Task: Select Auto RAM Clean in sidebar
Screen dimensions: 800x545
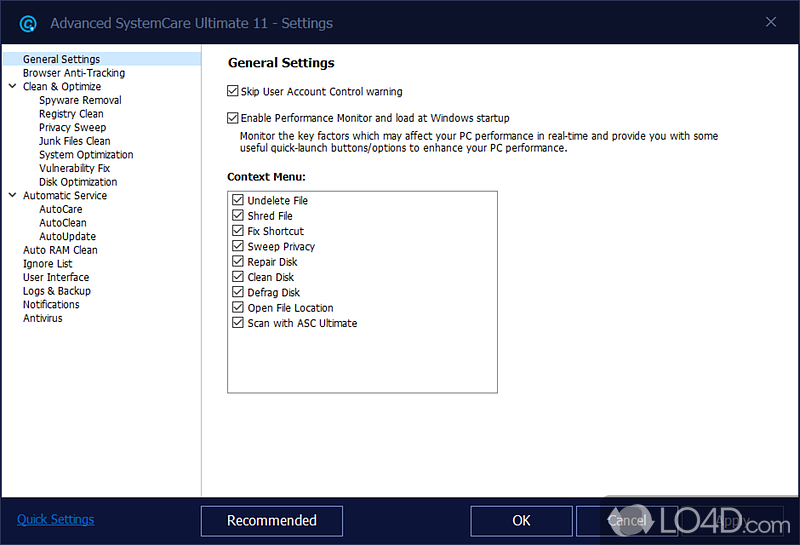Action: coord(60,250)
